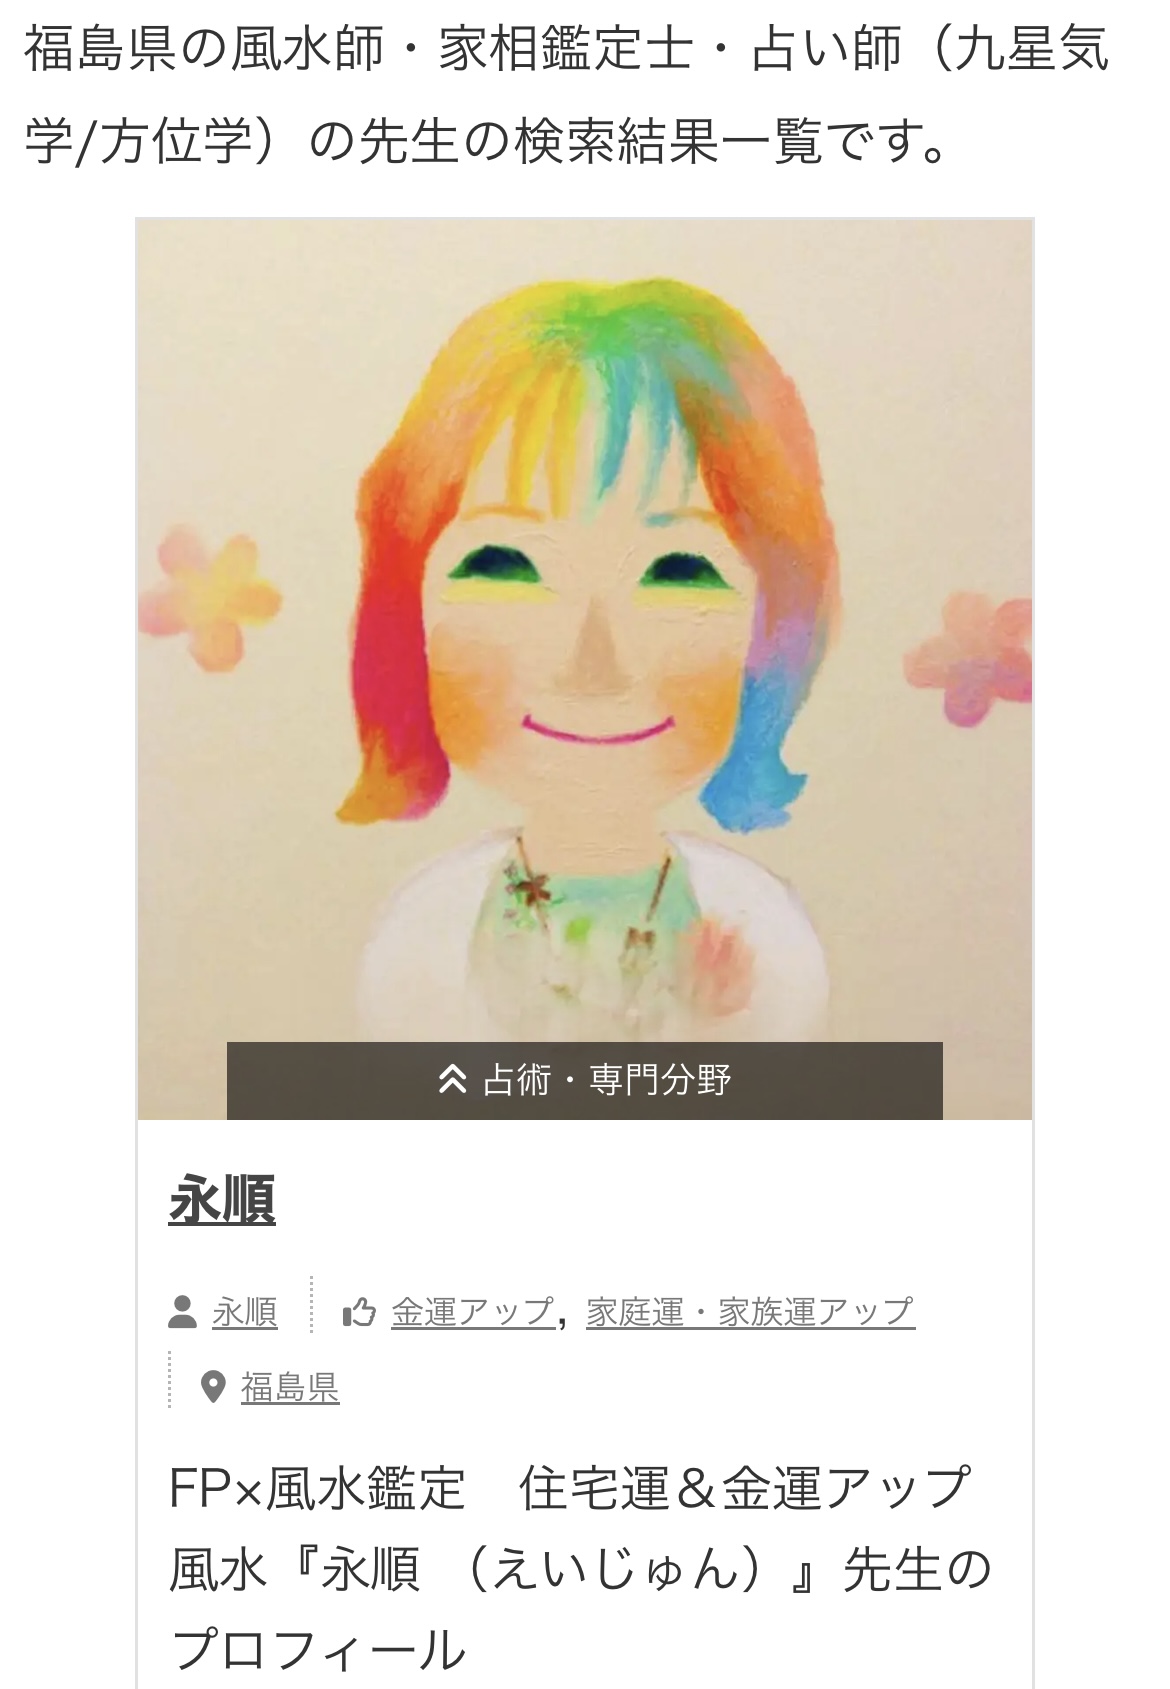Expand the 占術・専門分野 overlay bar

[585, 1080]
